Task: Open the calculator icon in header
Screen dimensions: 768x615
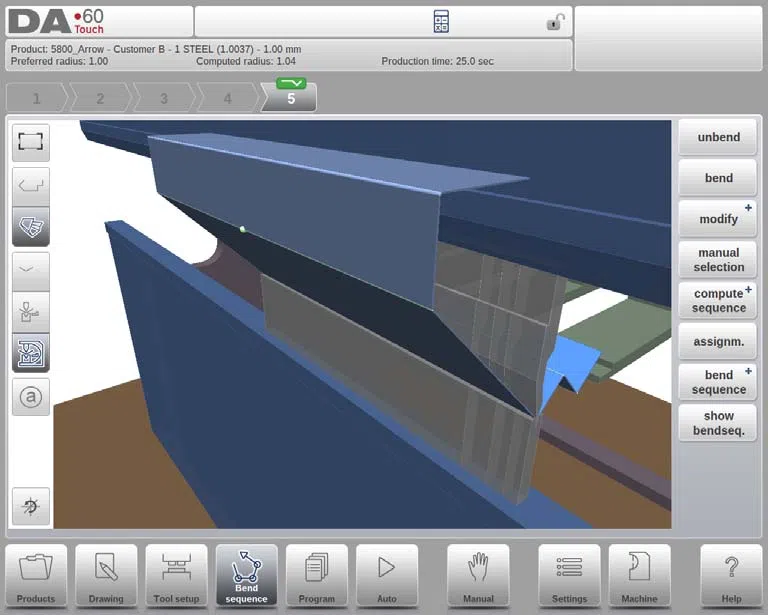Action: (441, 22)
